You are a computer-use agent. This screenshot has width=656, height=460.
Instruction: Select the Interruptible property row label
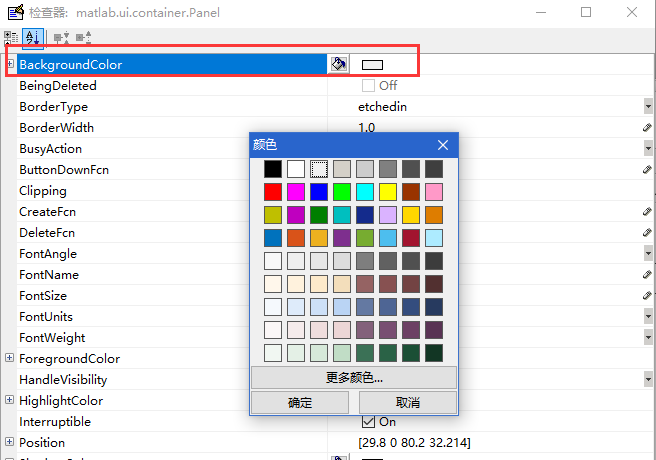click(55, 422)
